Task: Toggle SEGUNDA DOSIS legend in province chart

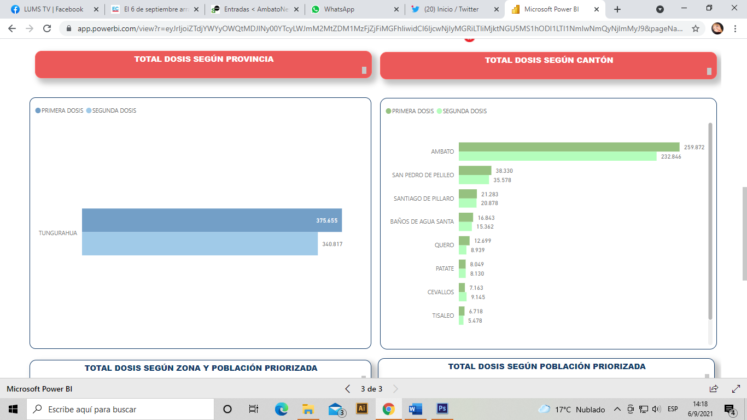Action: point(112,110)
